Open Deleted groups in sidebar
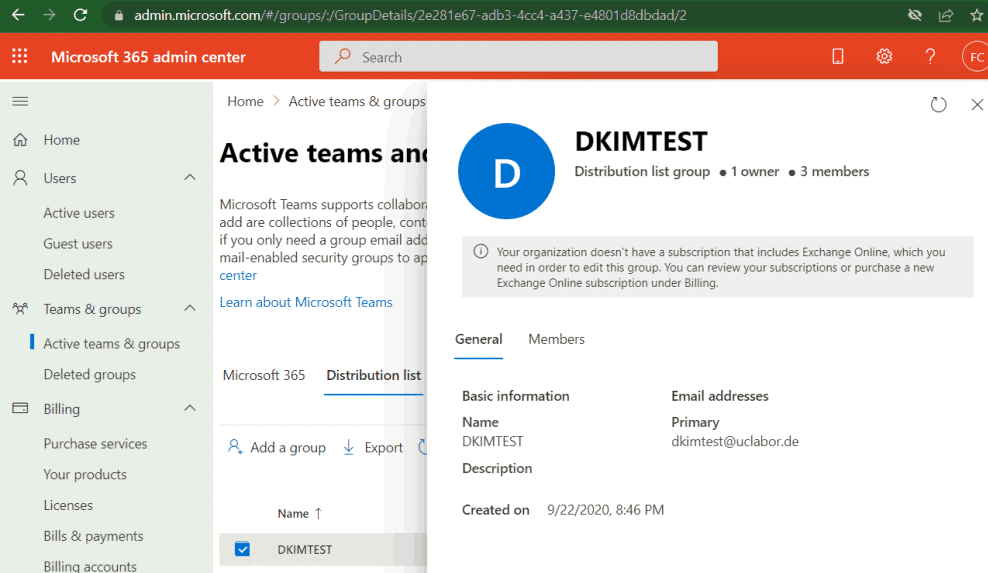Image resolution: width=988 pixels, height=573 pixels. click(89, 374)
